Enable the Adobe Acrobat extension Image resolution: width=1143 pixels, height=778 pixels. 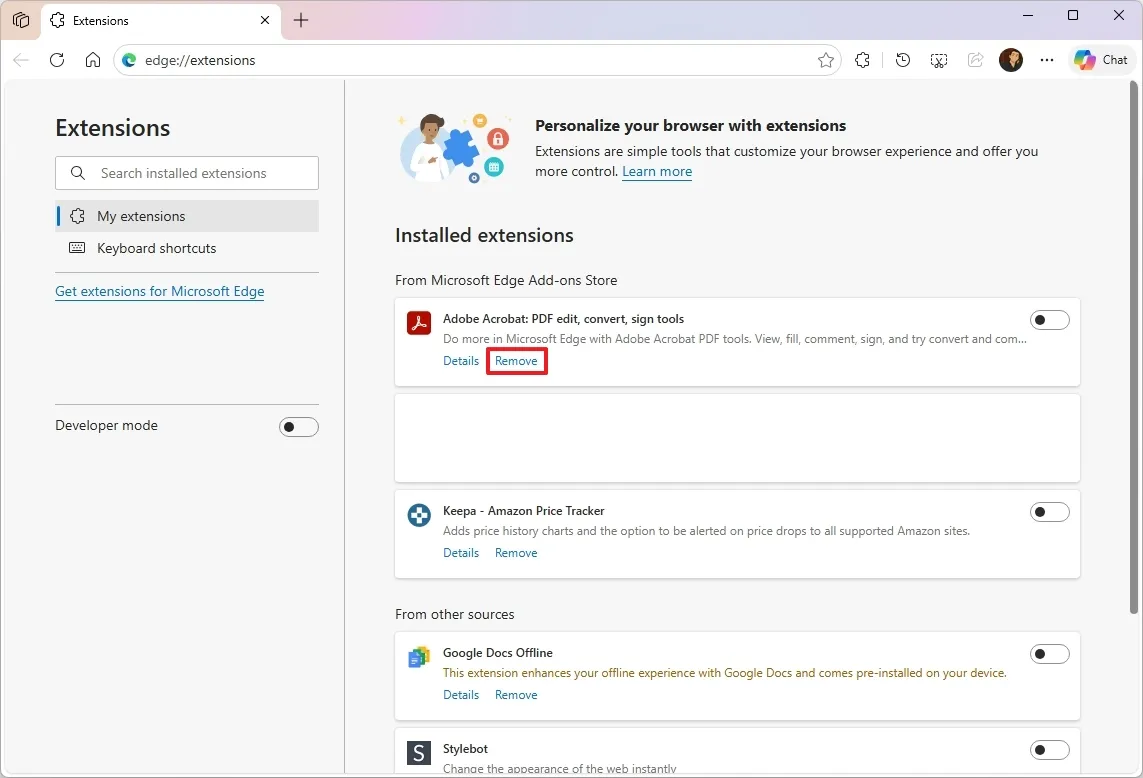pos(1050,319)
